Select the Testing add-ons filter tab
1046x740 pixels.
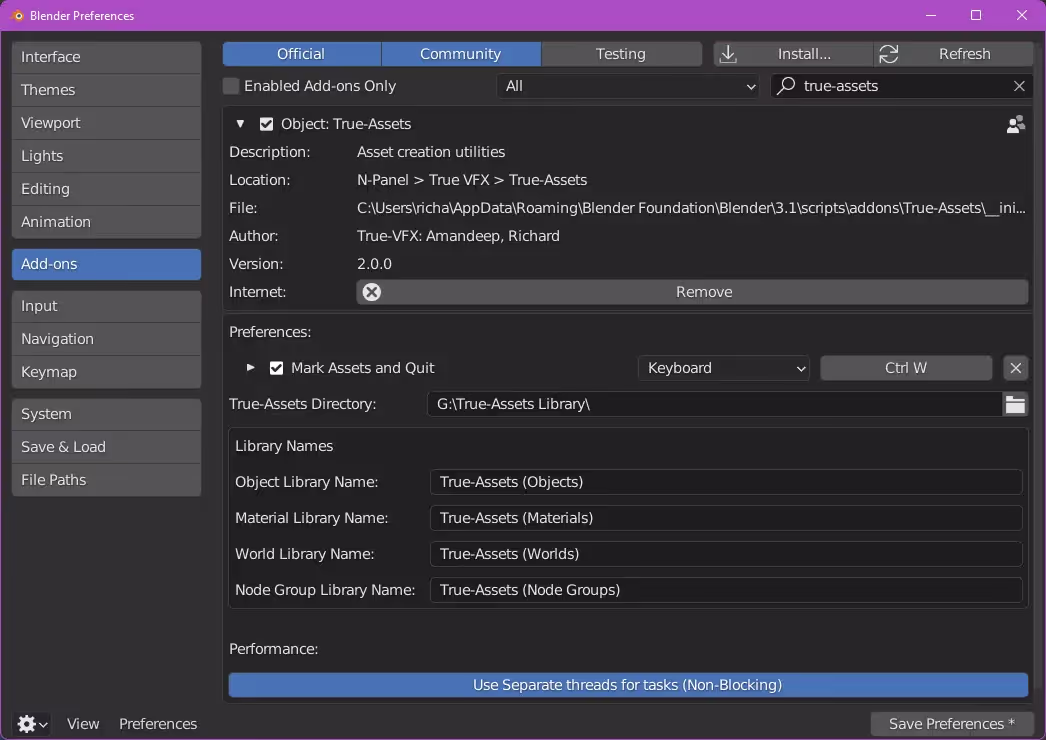click(x=620, y=54)
